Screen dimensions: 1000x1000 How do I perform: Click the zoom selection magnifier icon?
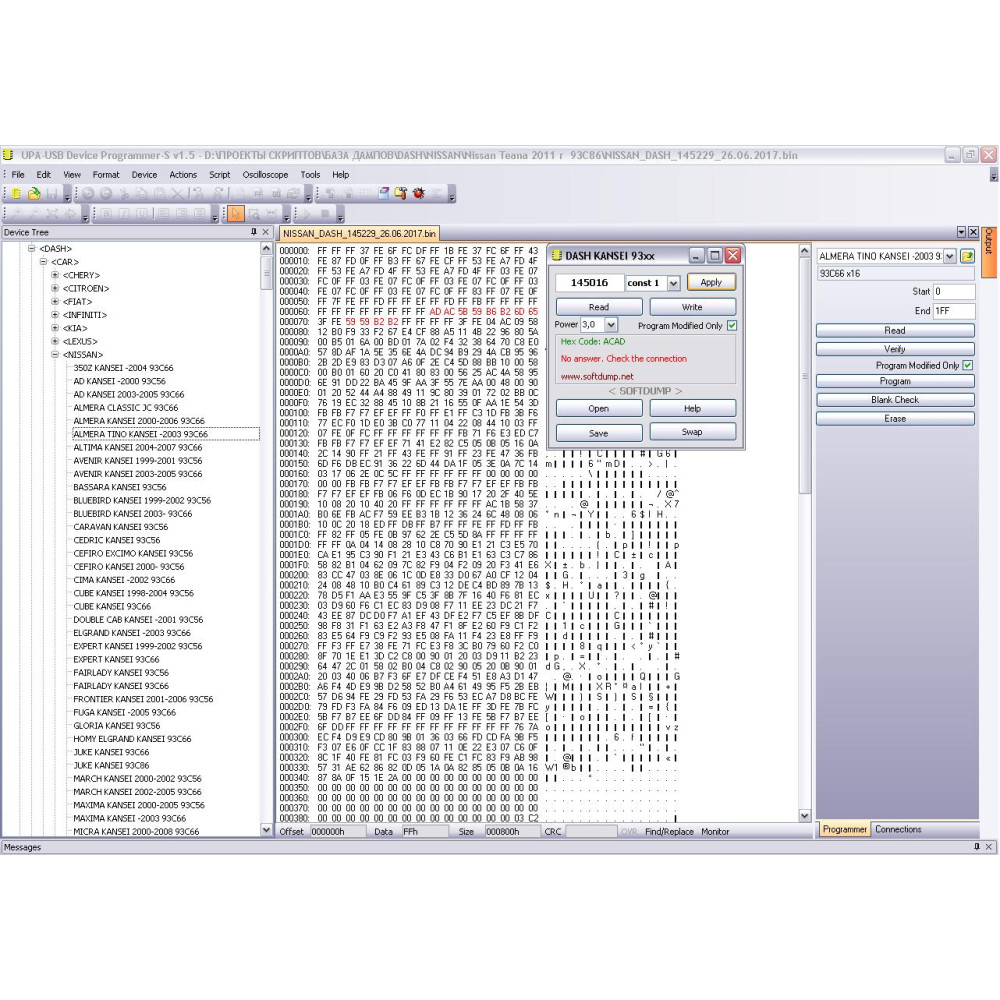(x=253, y=214)
